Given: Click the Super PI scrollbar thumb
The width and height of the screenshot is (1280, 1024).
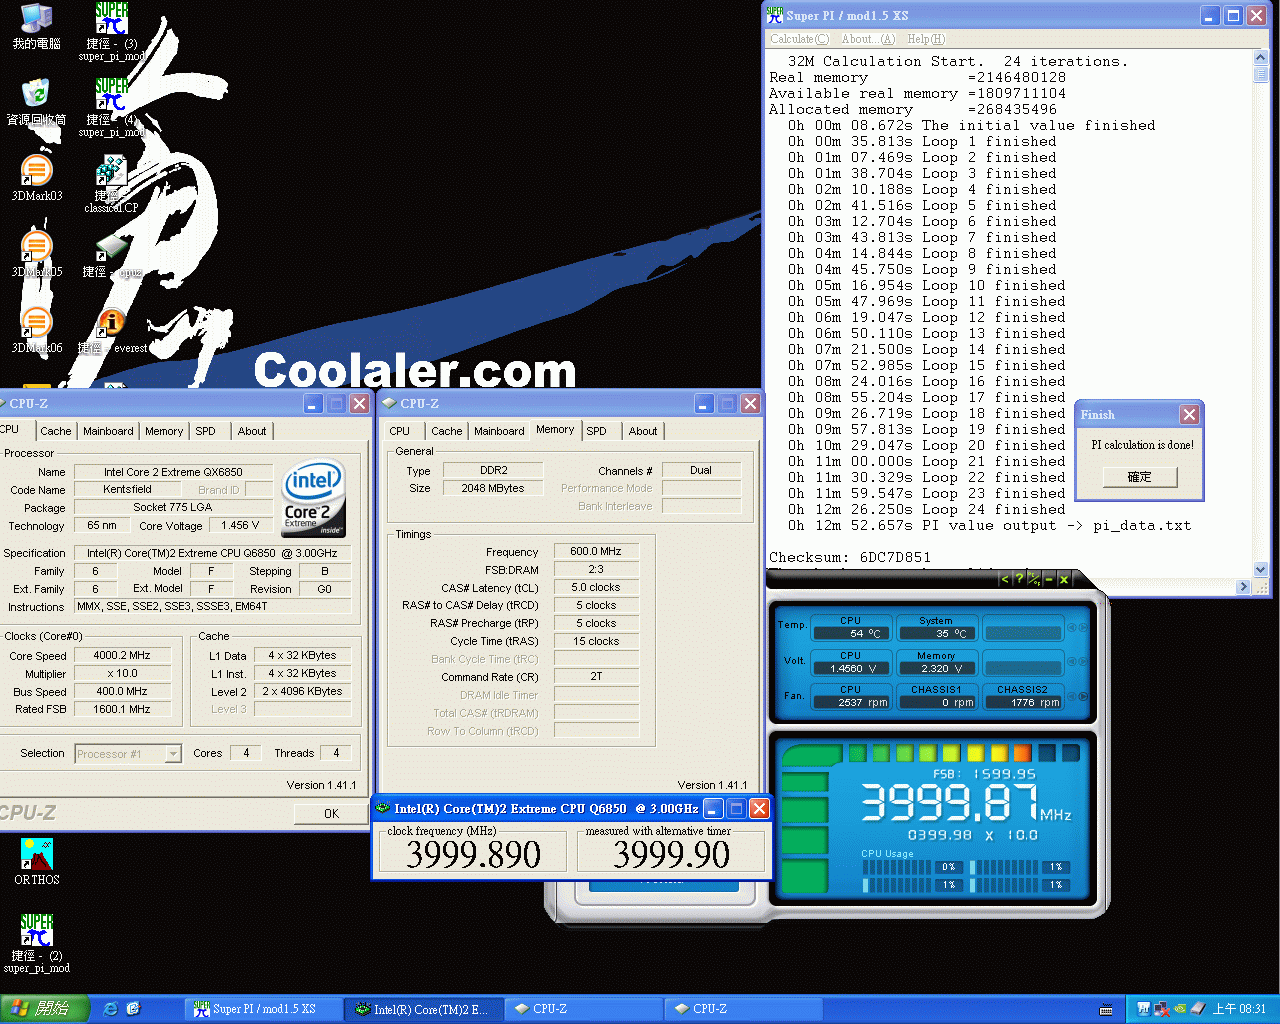Looking at the screenshot, I should [x=1260, y=75].
